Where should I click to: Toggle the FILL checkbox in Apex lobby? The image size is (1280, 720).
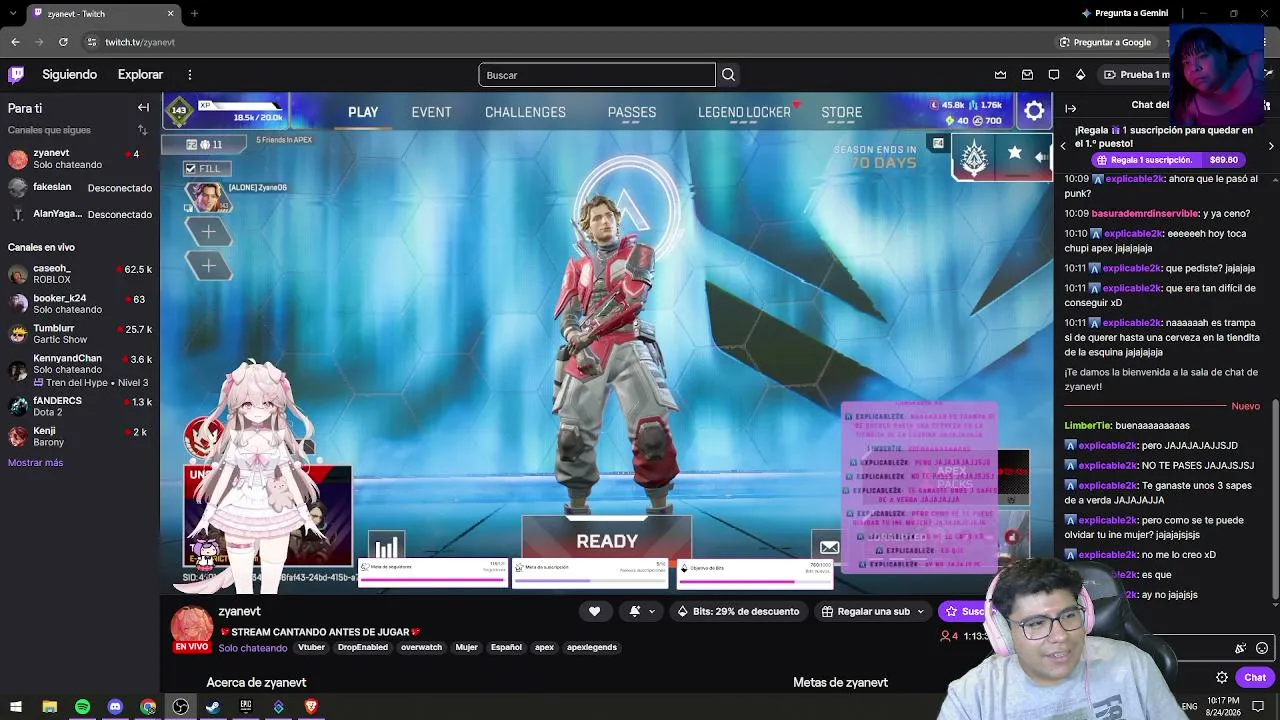pyautogui.click(x=190, y=169)
